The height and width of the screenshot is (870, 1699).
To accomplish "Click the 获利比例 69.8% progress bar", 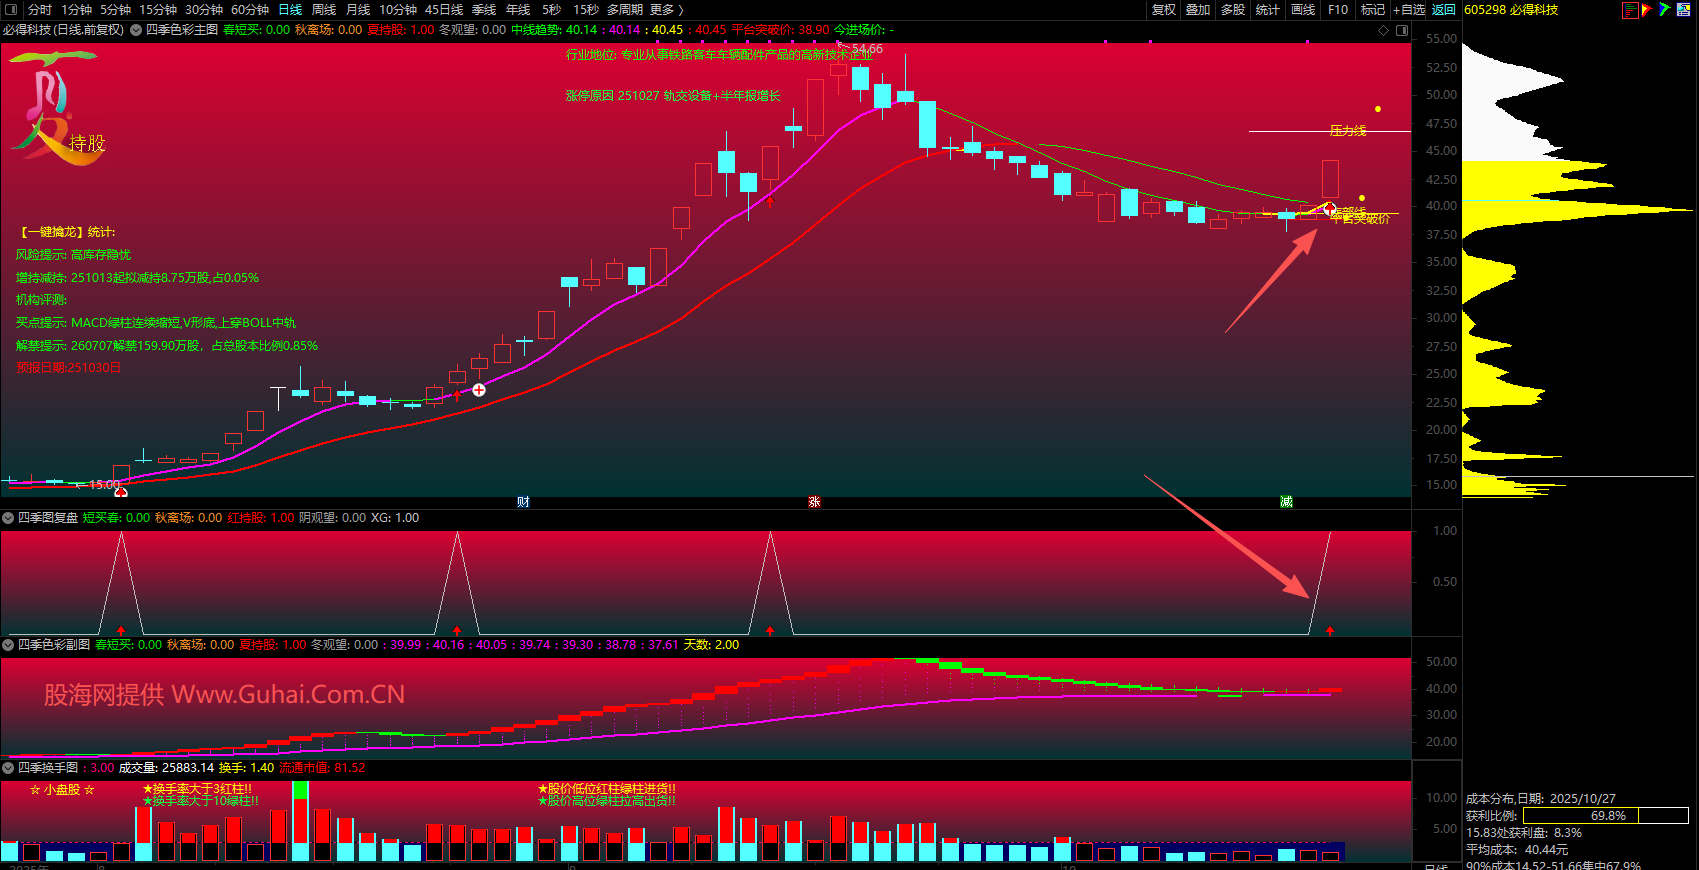I will pos(1605,816).
